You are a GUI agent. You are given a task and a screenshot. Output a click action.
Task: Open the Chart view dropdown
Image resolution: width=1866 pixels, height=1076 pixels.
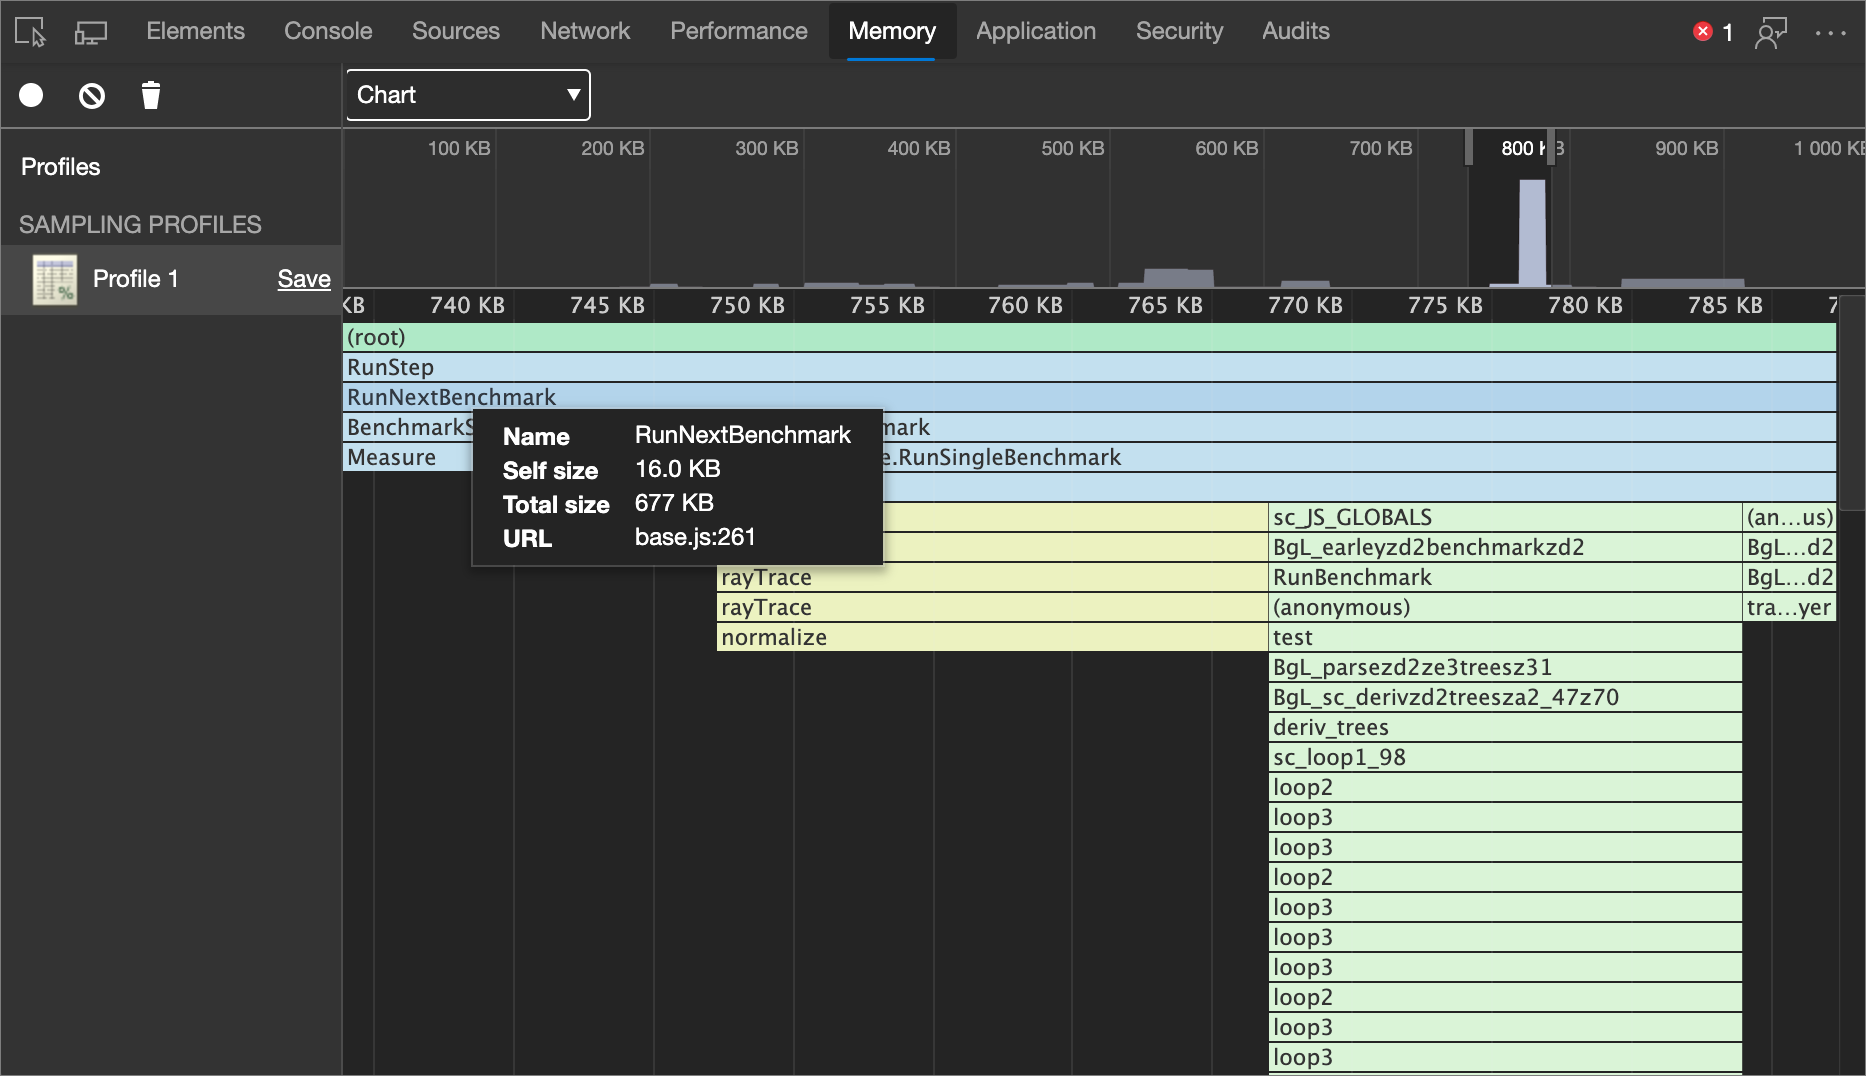(467, 95)
